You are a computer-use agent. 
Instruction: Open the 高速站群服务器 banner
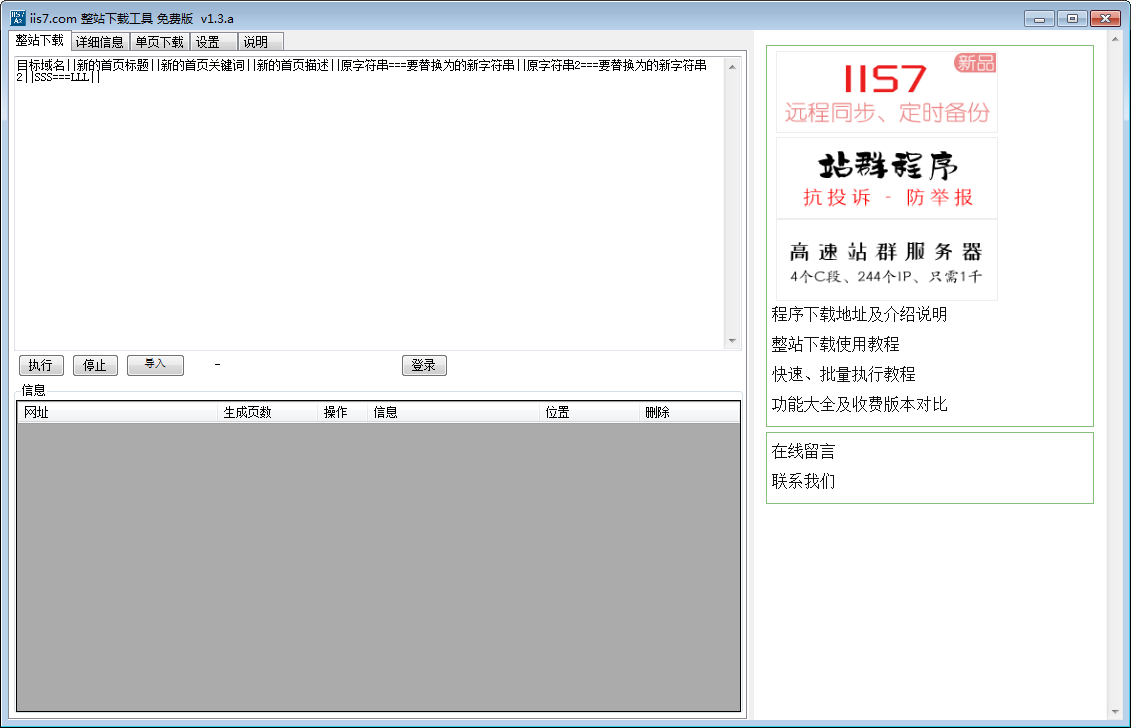[886, 260]
